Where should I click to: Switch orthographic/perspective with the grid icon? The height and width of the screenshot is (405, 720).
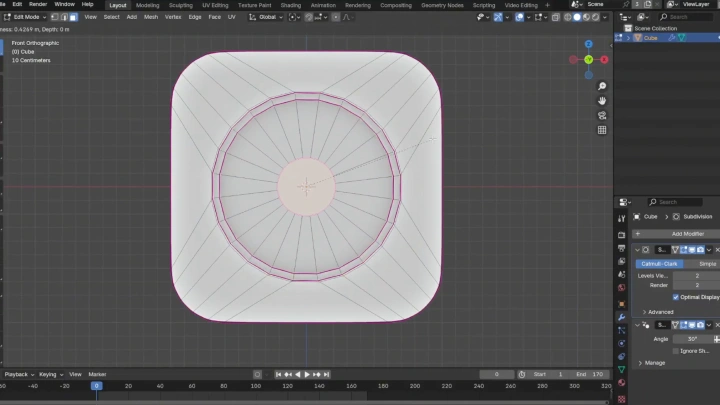point(602,130)
